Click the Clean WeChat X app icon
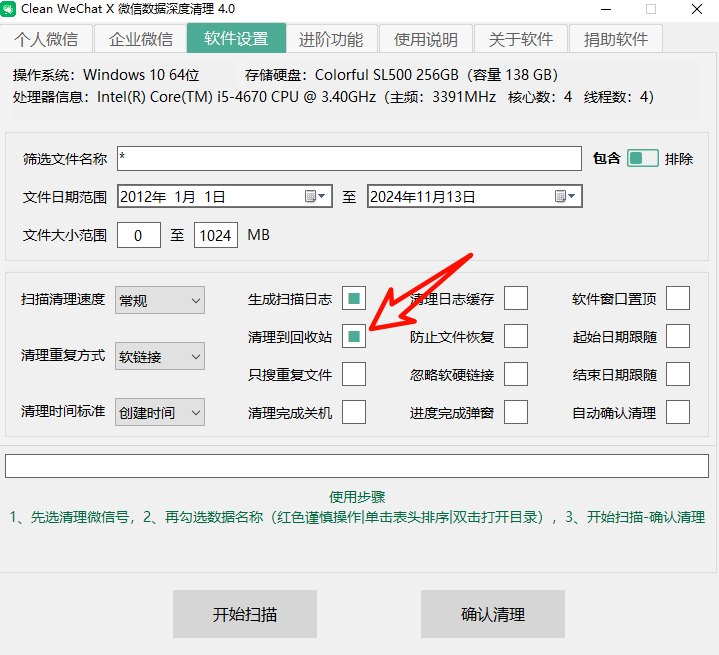 coord(8,9)
